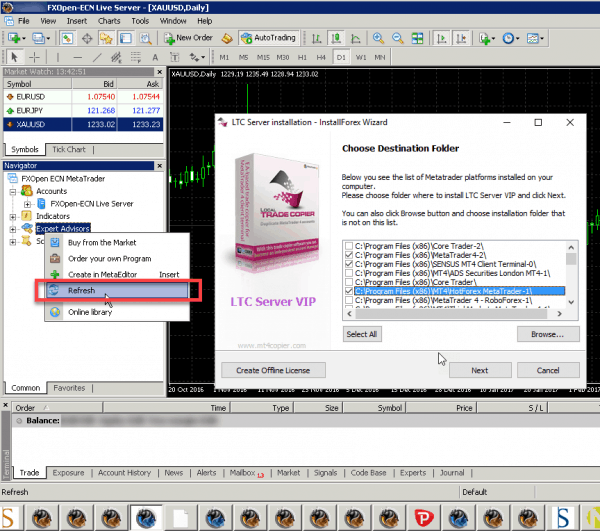Open the Indicators list dropdown
This screenshot has height=531, width=600.
pyautogui.click(x=487, y=38)
